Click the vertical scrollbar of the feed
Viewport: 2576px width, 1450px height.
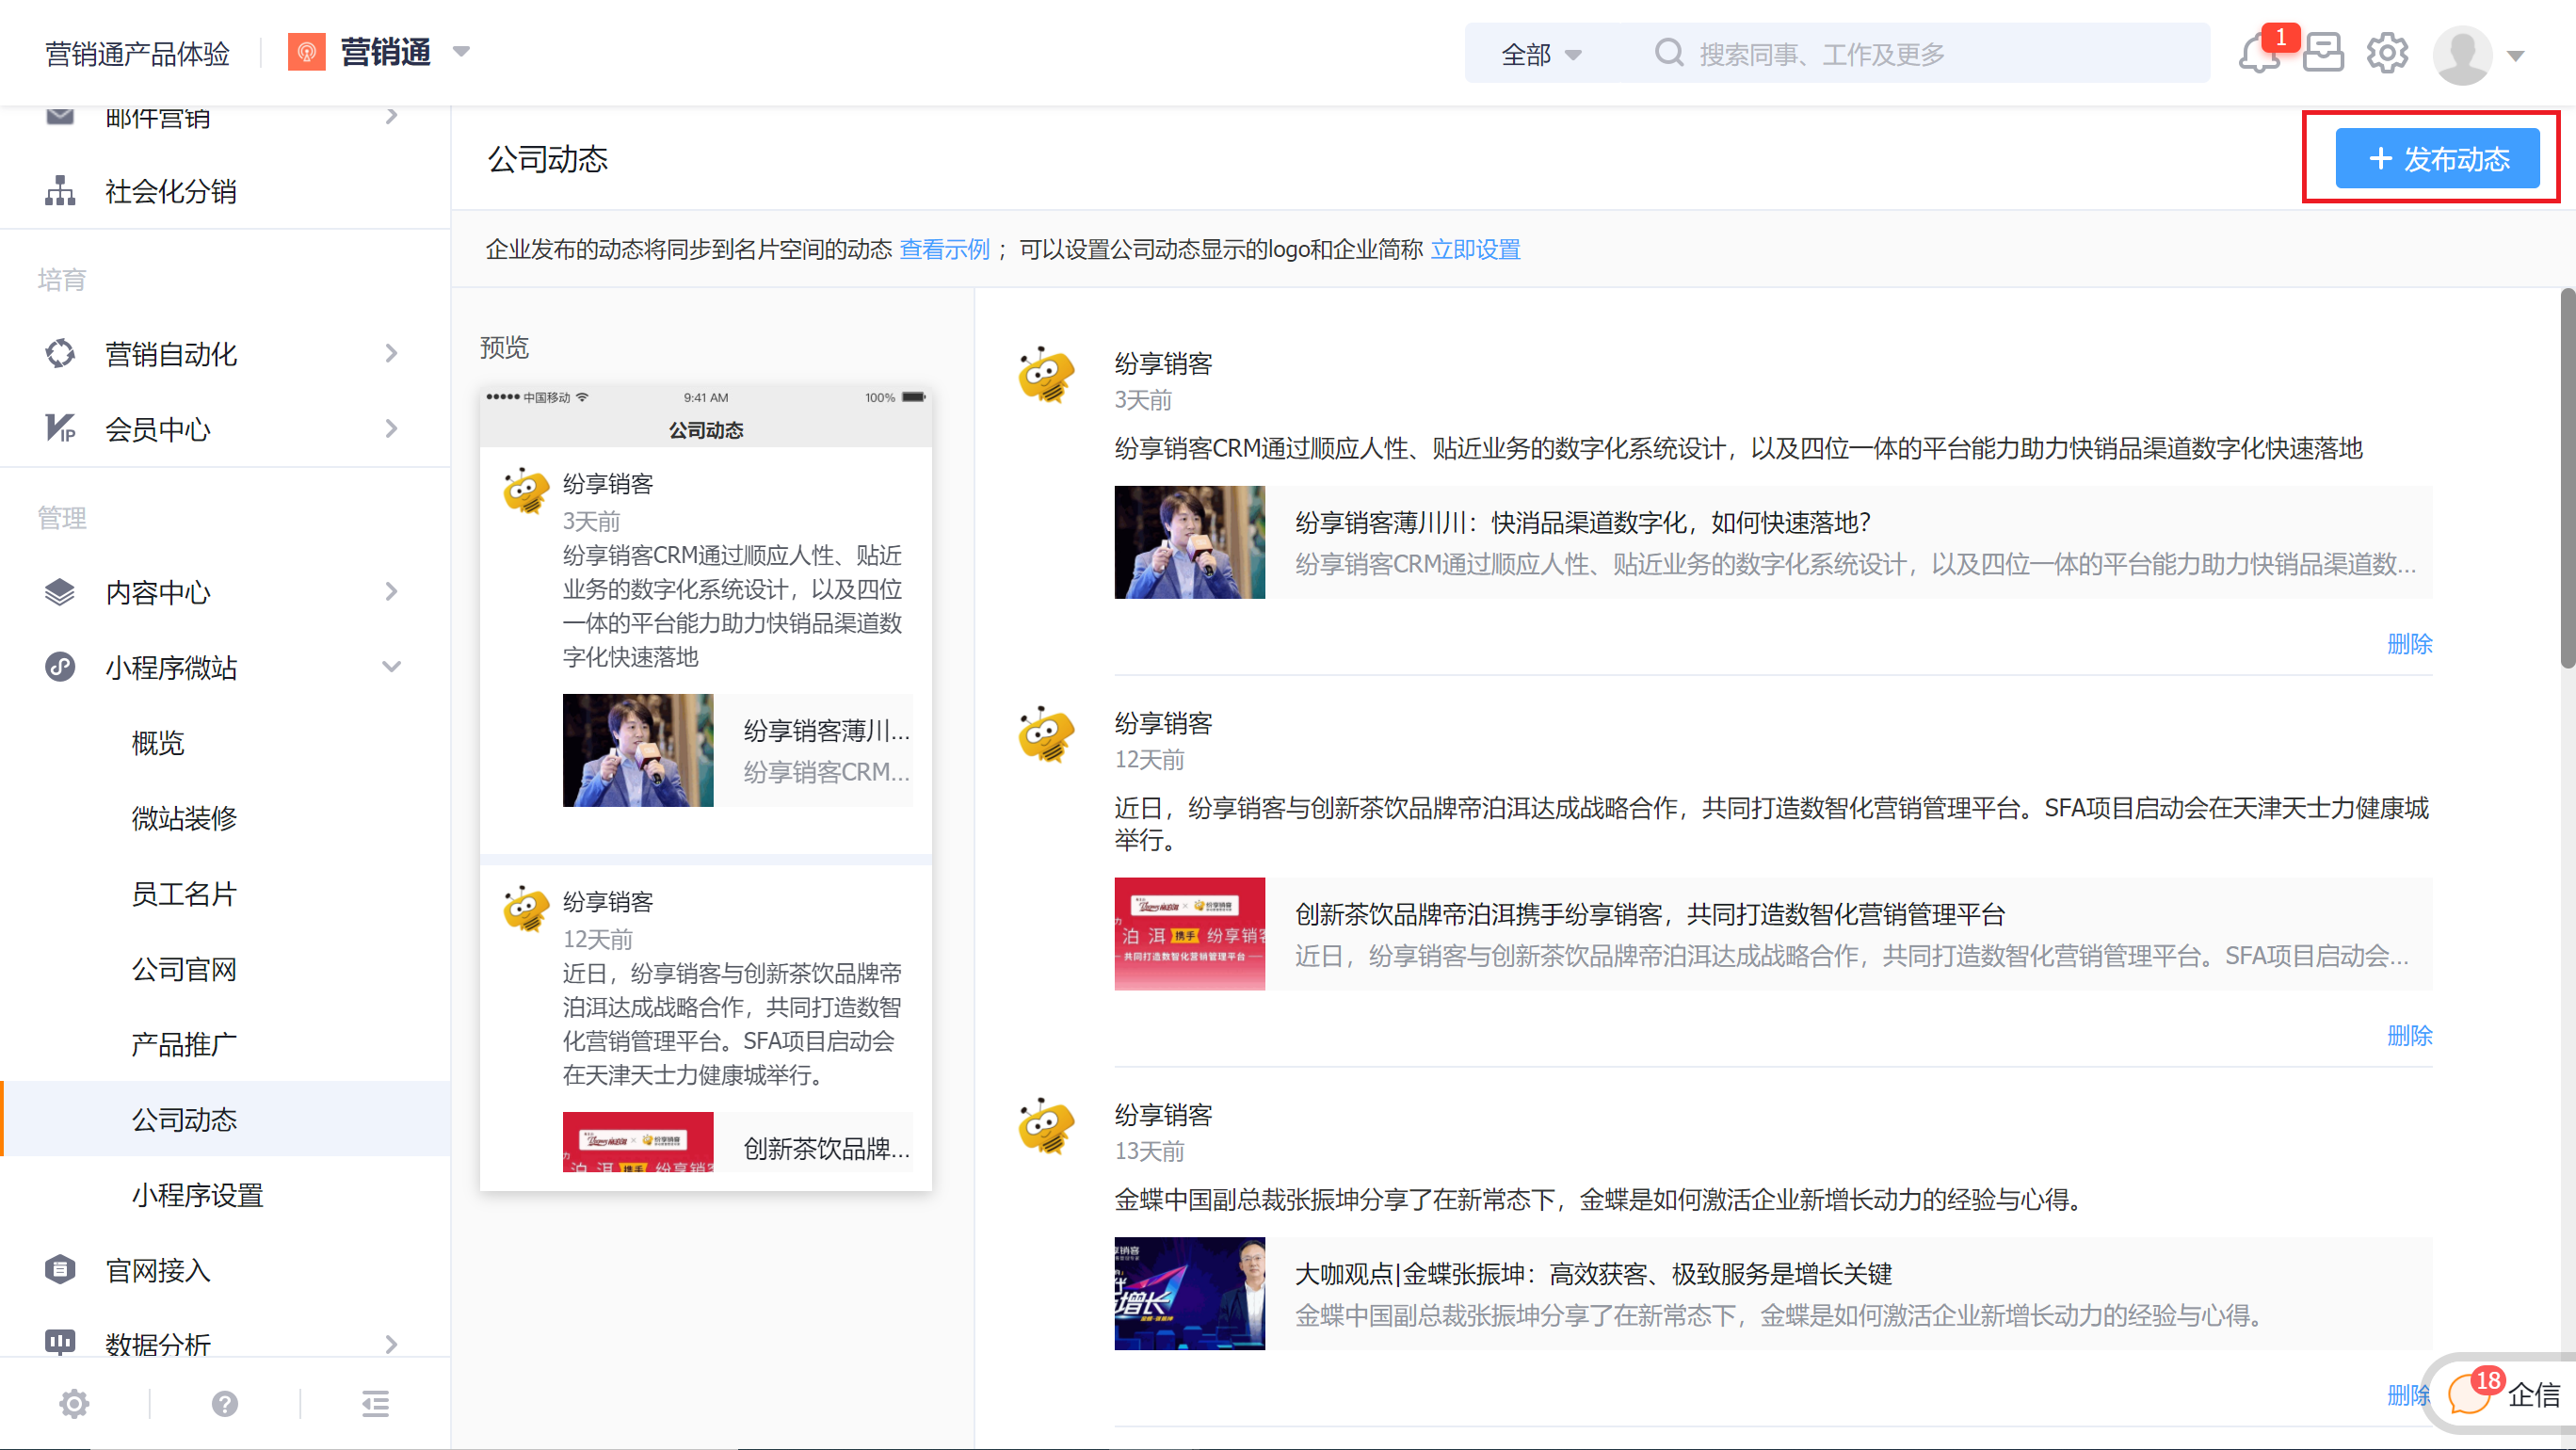tap(2567, 478)
